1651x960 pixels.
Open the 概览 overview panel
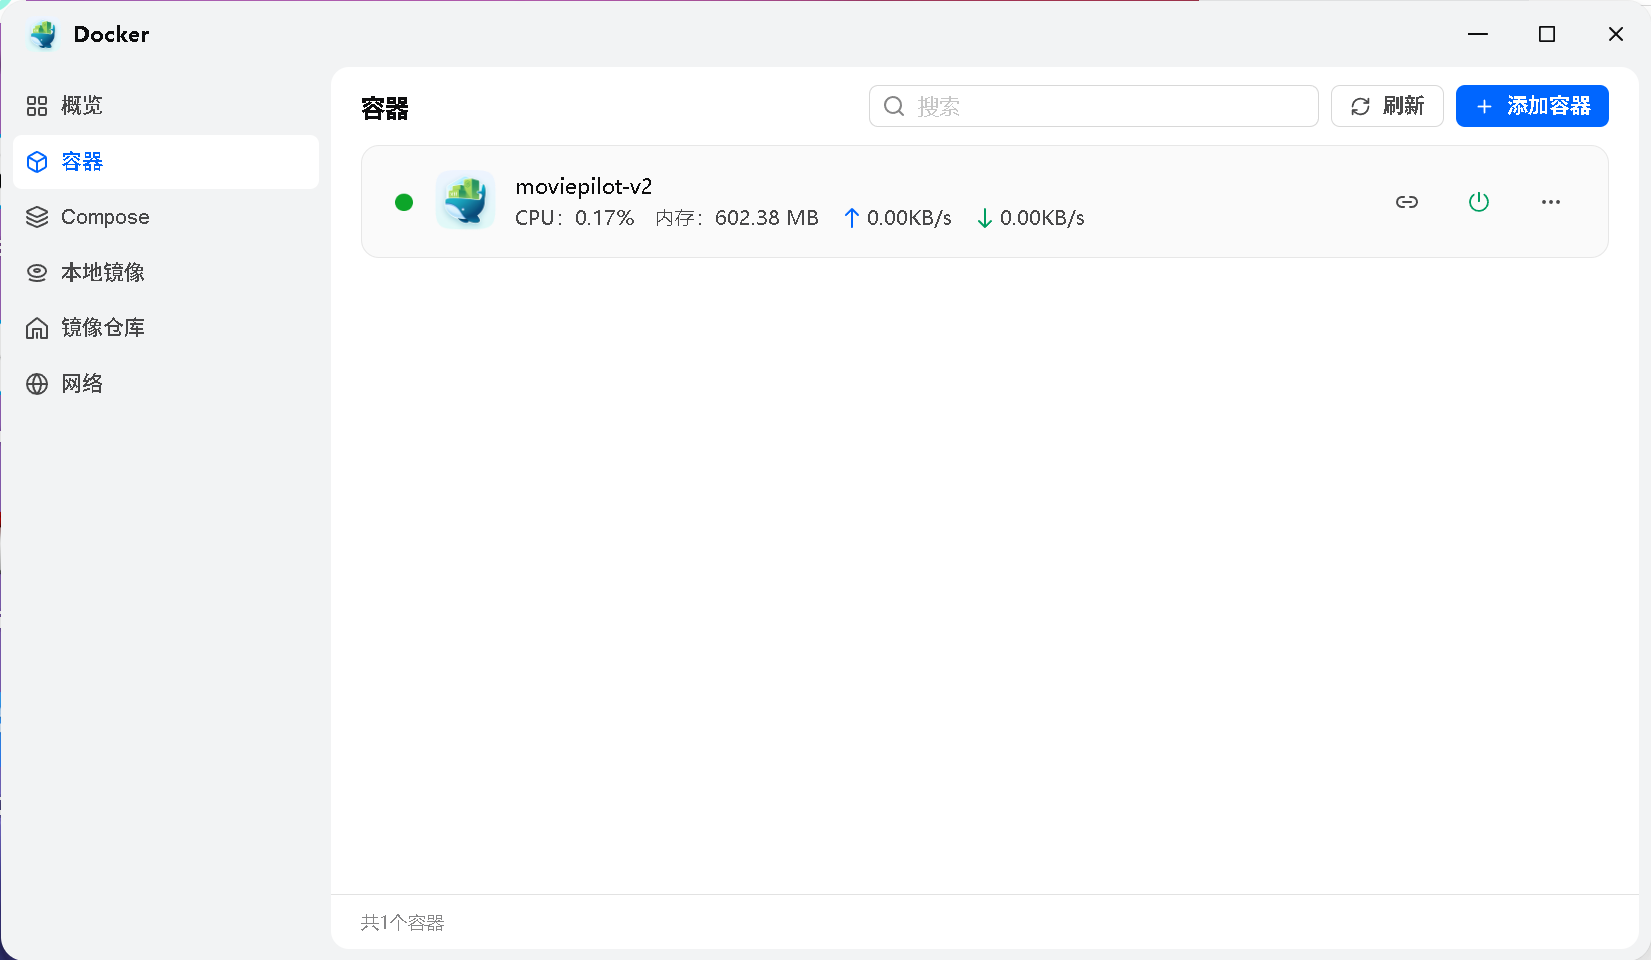[x=81, y=105]
